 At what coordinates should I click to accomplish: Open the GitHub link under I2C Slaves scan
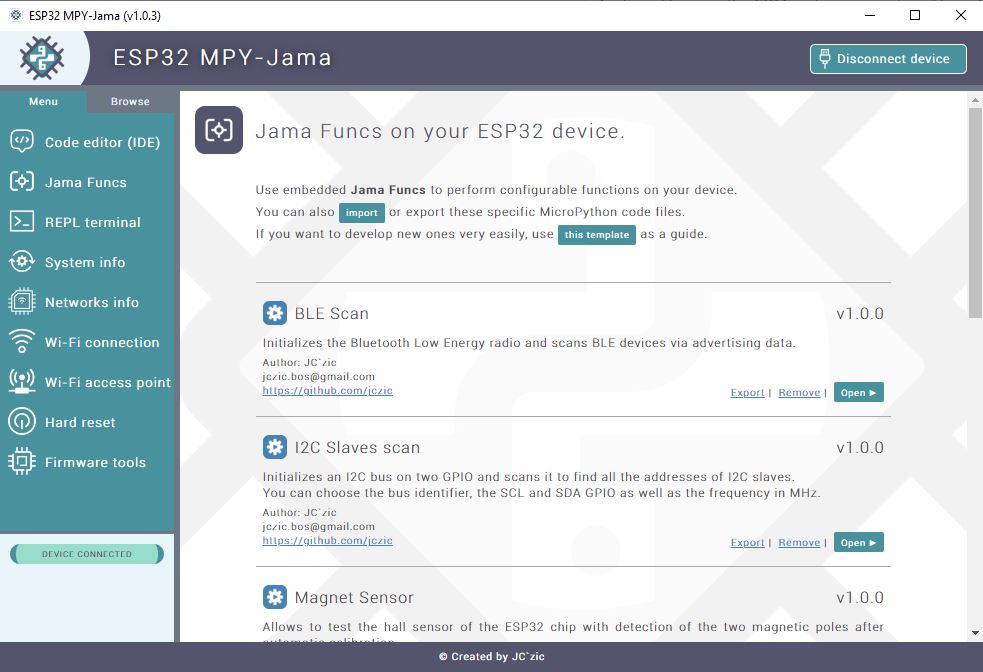[327, 540]
